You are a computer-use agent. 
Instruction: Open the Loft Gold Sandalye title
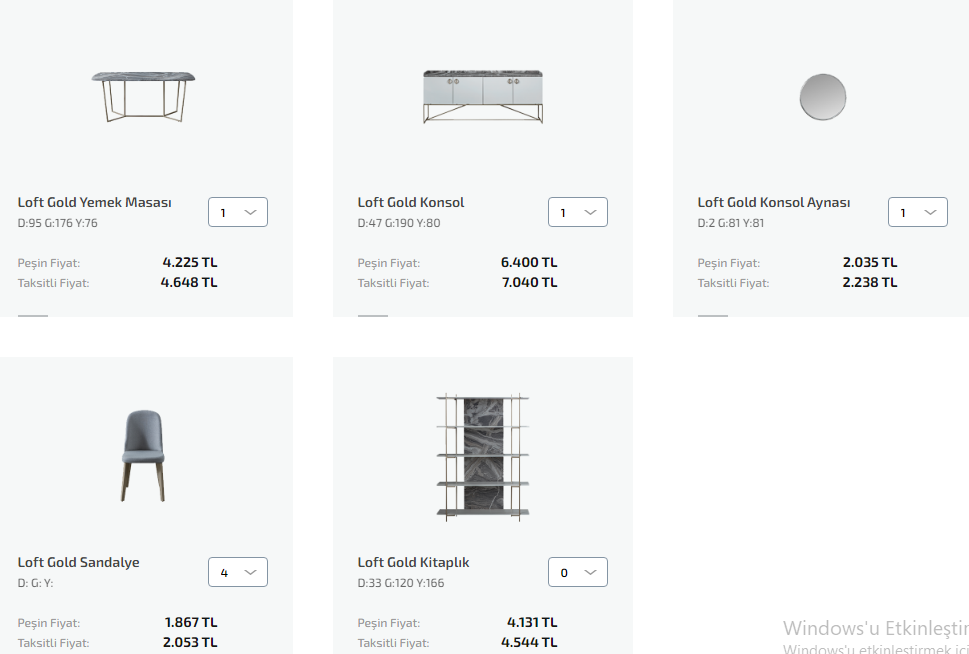coord(78,562)
